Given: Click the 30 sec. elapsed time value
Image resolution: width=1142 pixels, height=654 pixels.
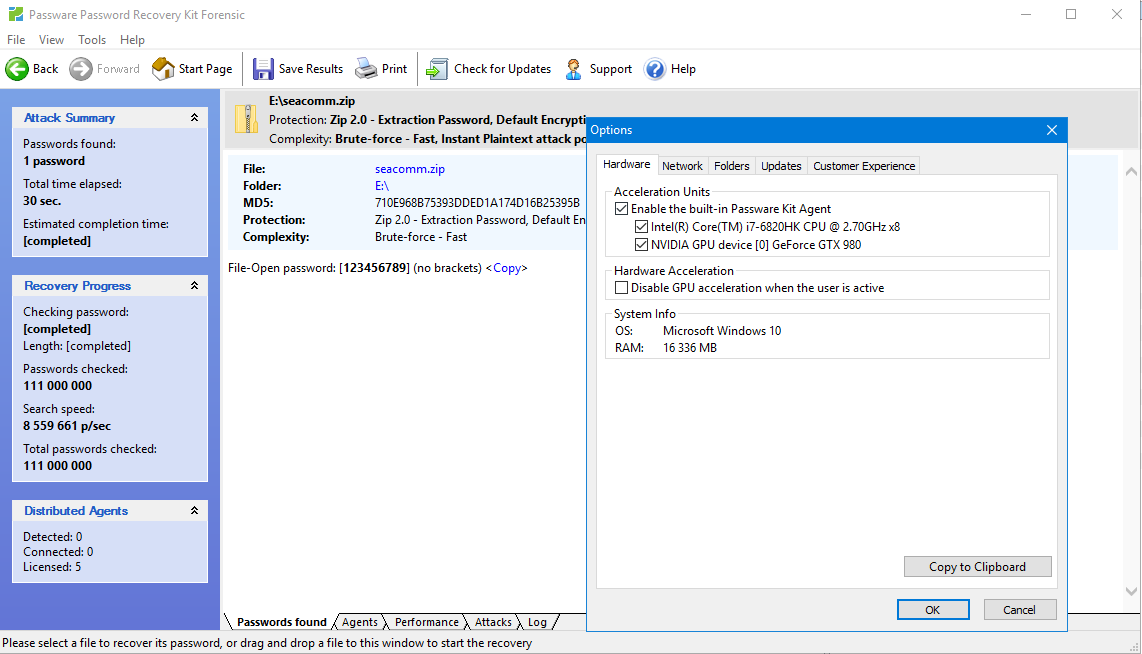Looking at the screenshot, I should [x=42, y=201].
